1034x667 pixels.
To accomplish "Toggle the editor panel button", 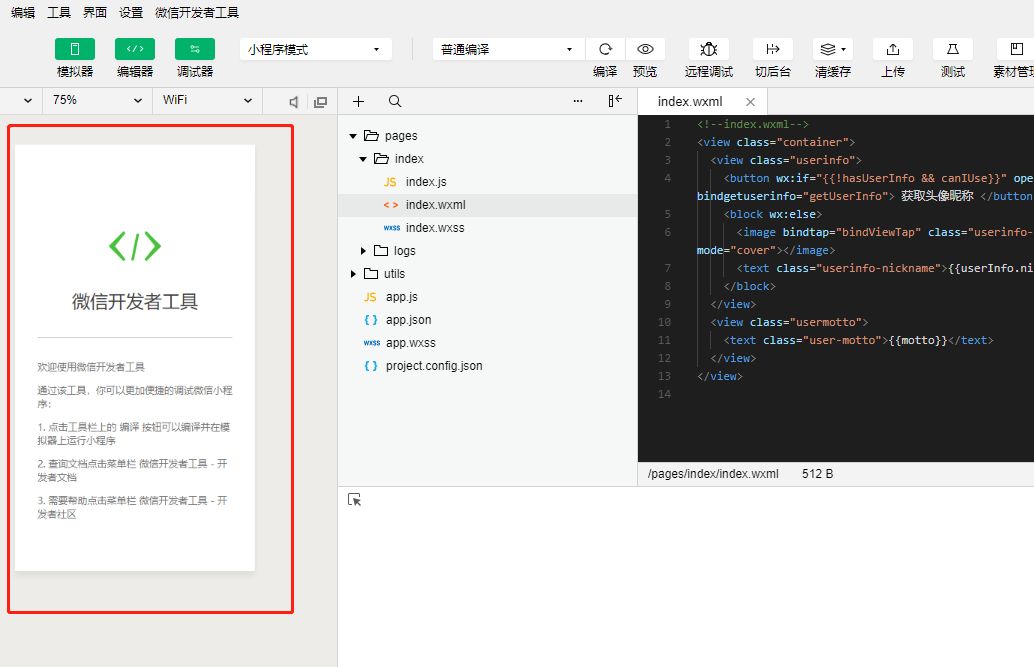I will [135, 49].
